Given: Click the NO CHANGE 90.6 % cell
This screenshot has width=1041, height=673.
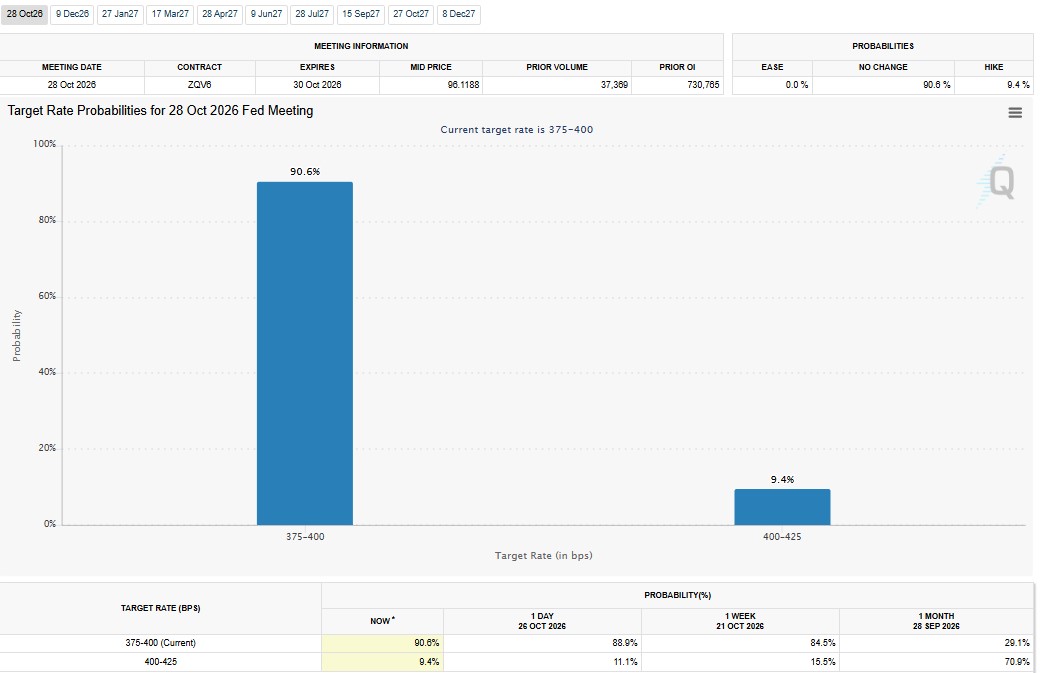Looking at the screenshot, I should click(x=883, y=85).
